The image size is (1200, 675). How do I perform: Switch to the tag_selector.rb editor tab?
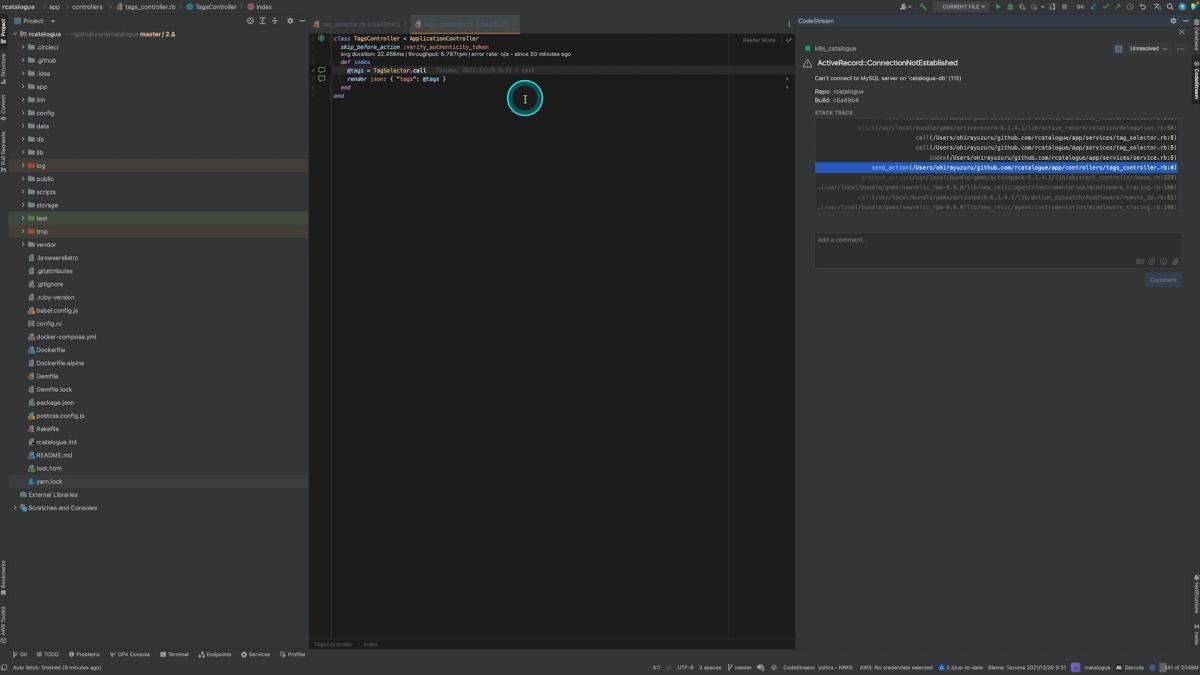coord(360,24)
